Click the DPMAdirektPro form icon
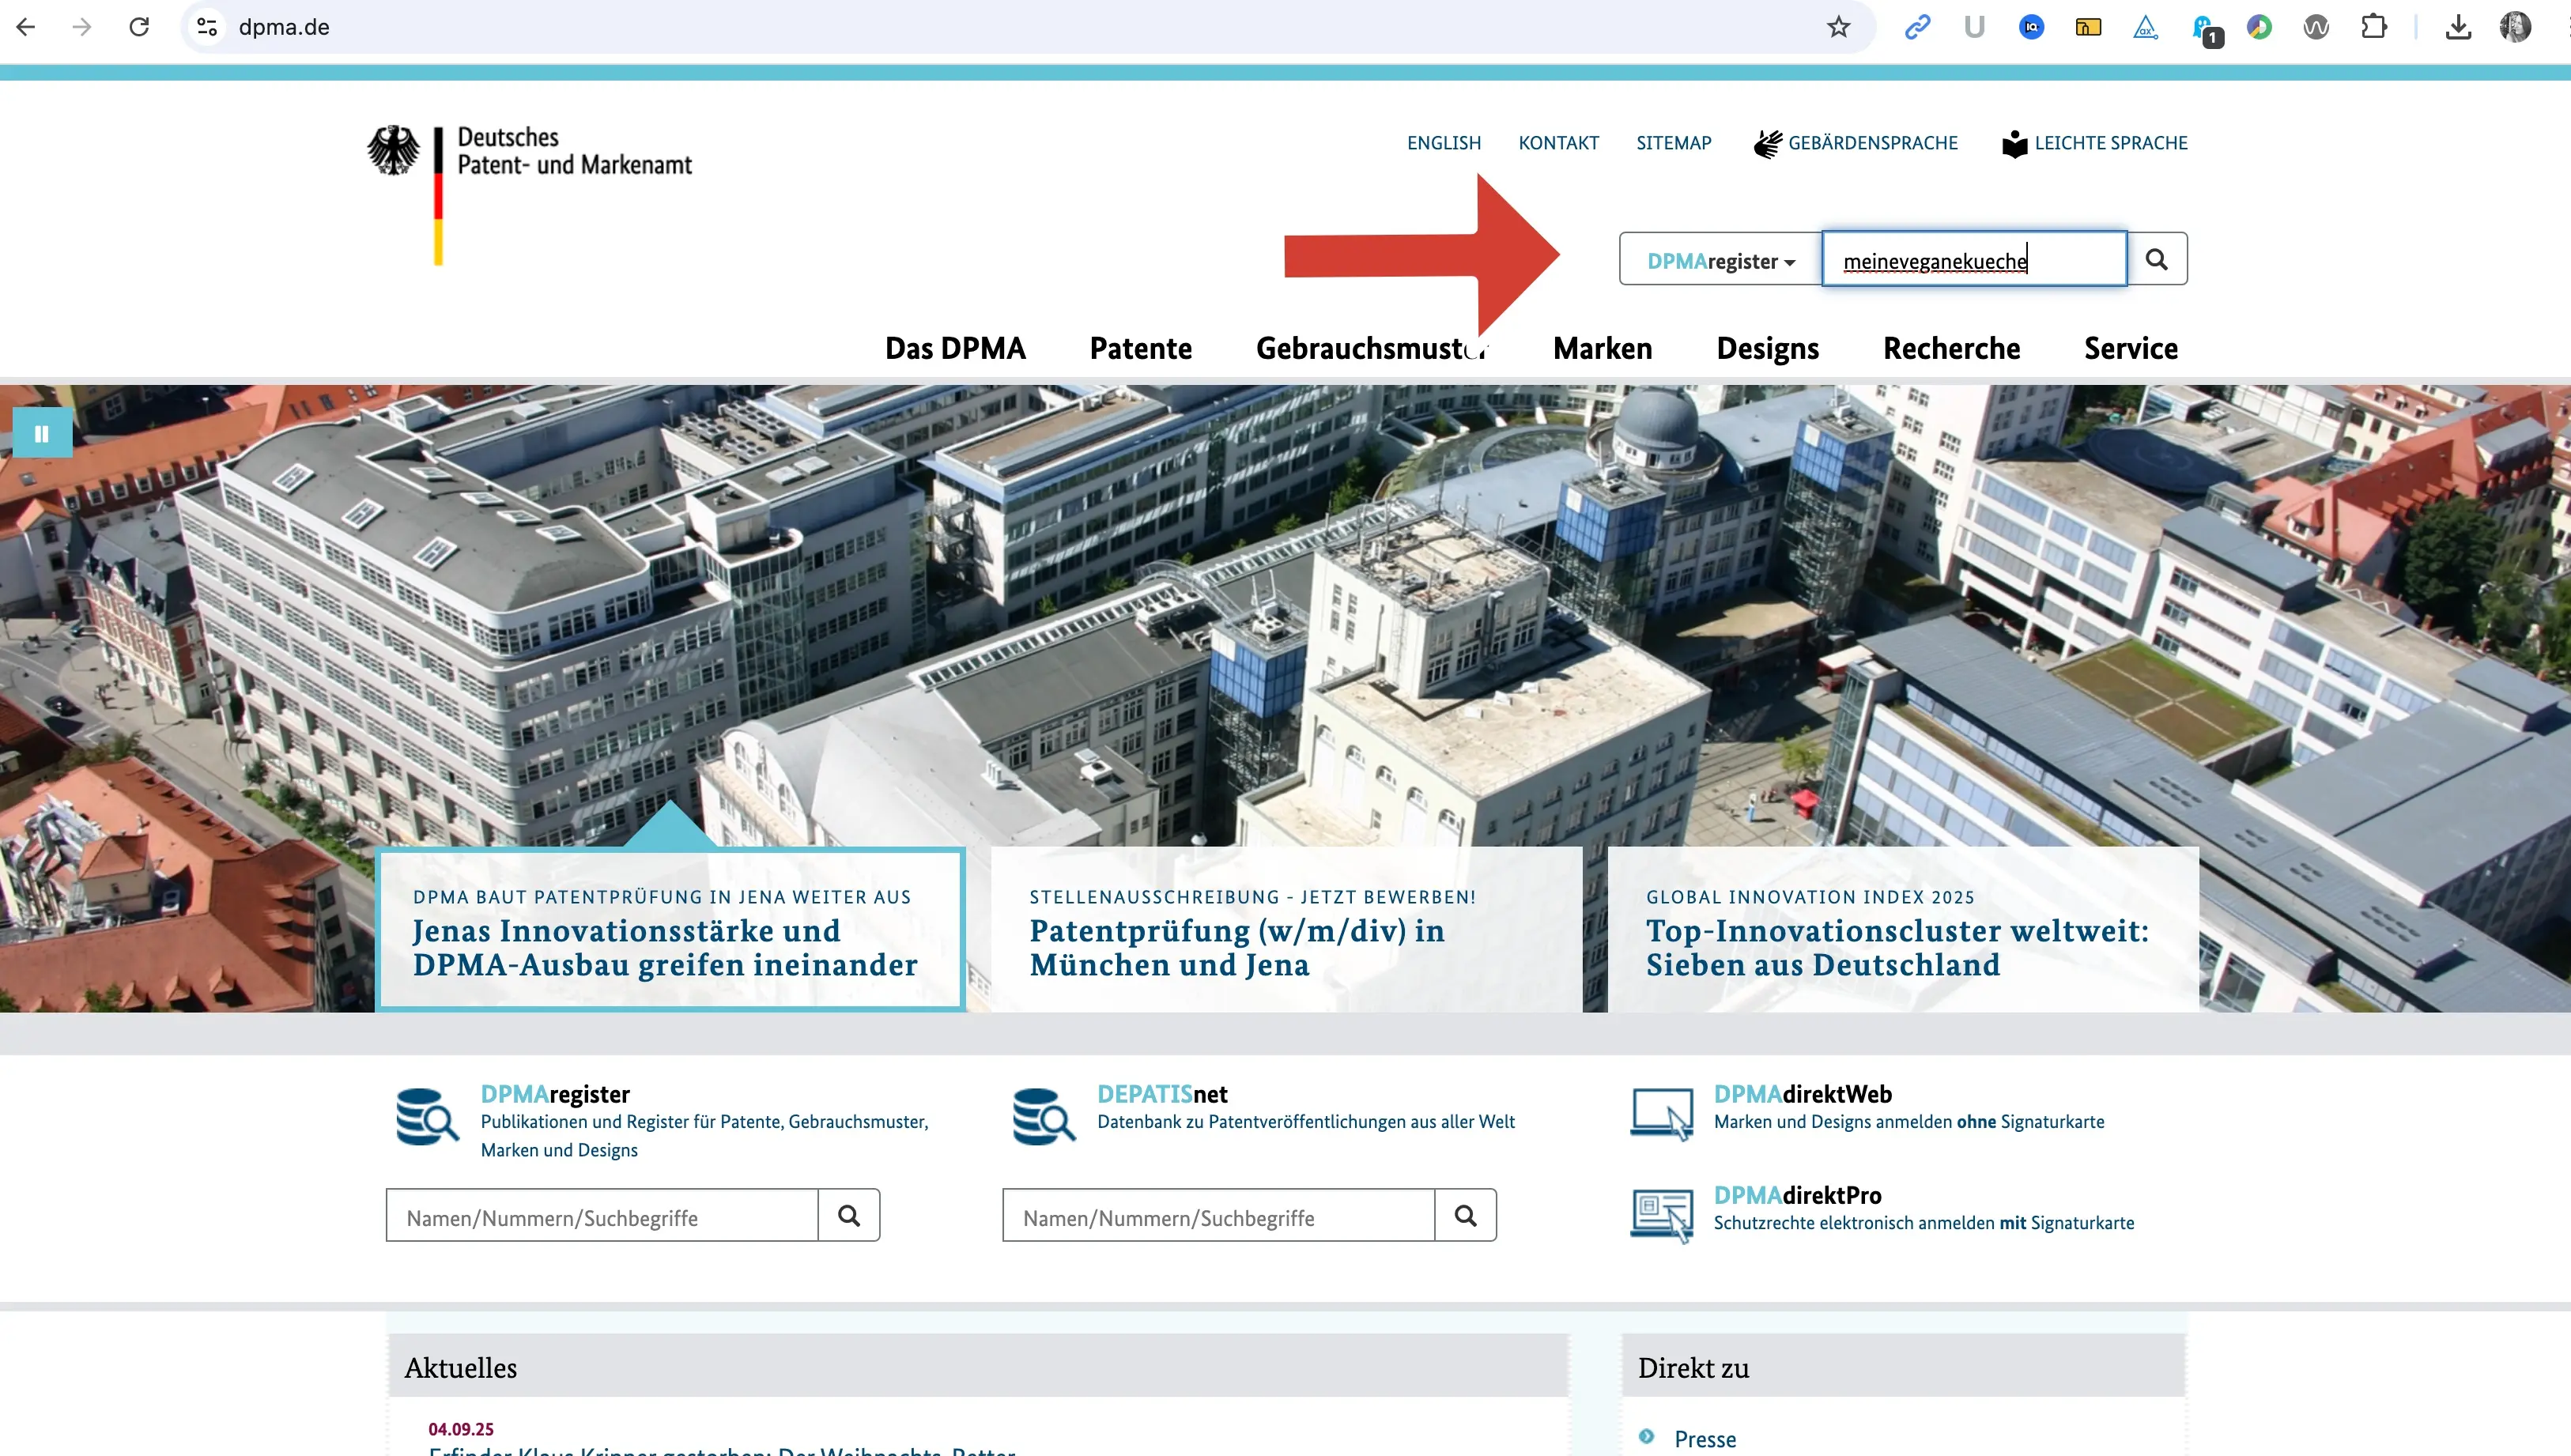 click(1662, 1215)
